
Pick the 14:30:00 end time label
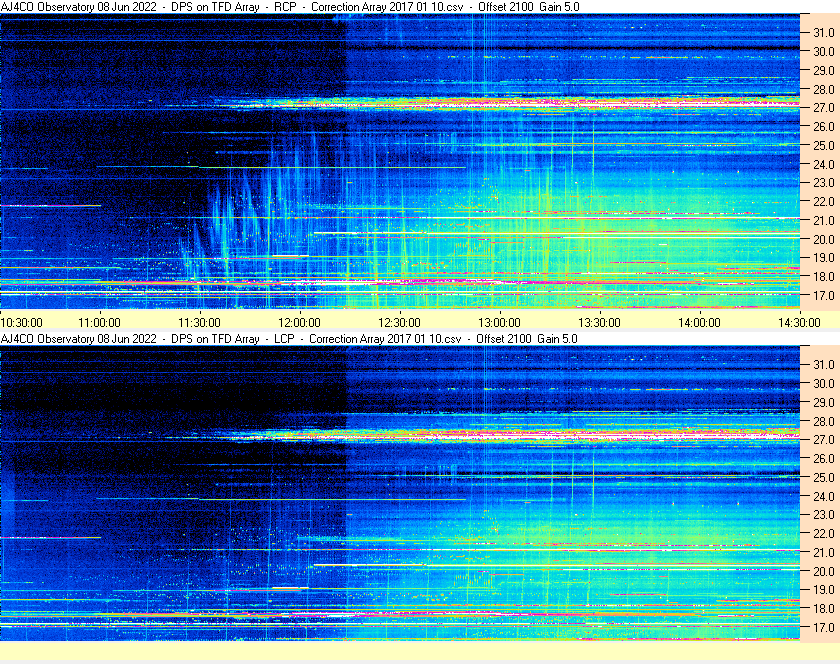tap(800, 322)
